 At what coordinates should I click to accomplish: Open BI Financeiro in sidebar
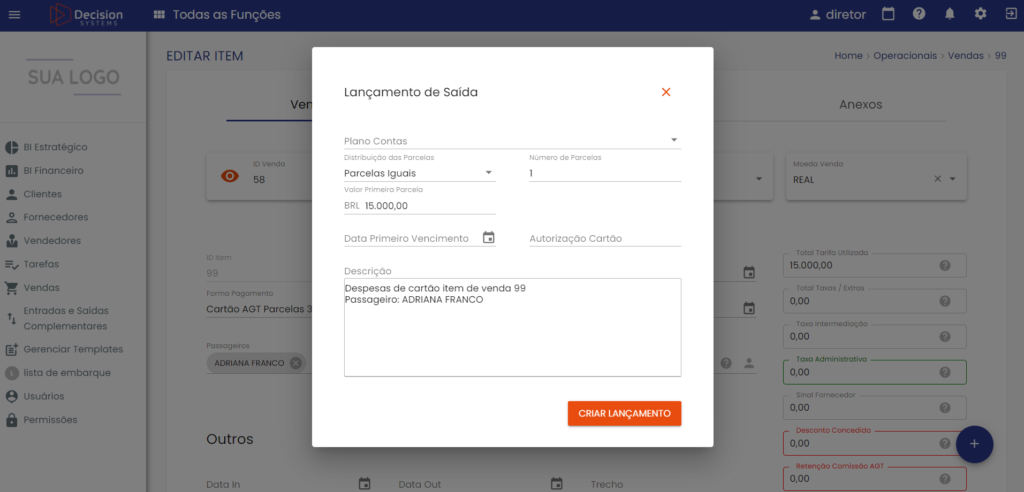click(x=44, y=171)
